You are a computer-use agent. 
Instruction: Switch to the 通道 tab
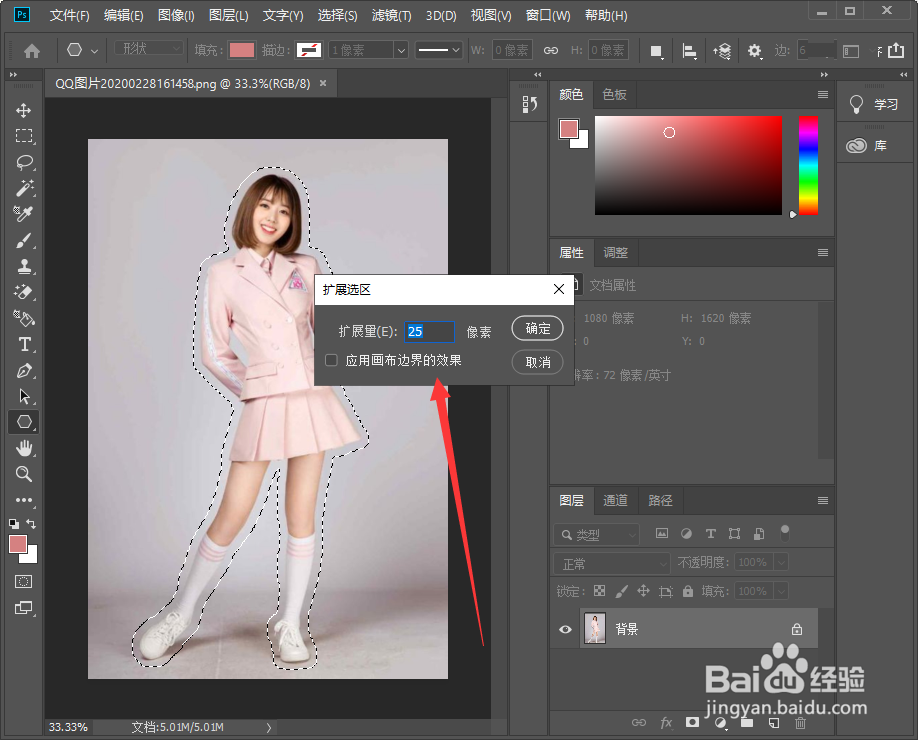615,500
